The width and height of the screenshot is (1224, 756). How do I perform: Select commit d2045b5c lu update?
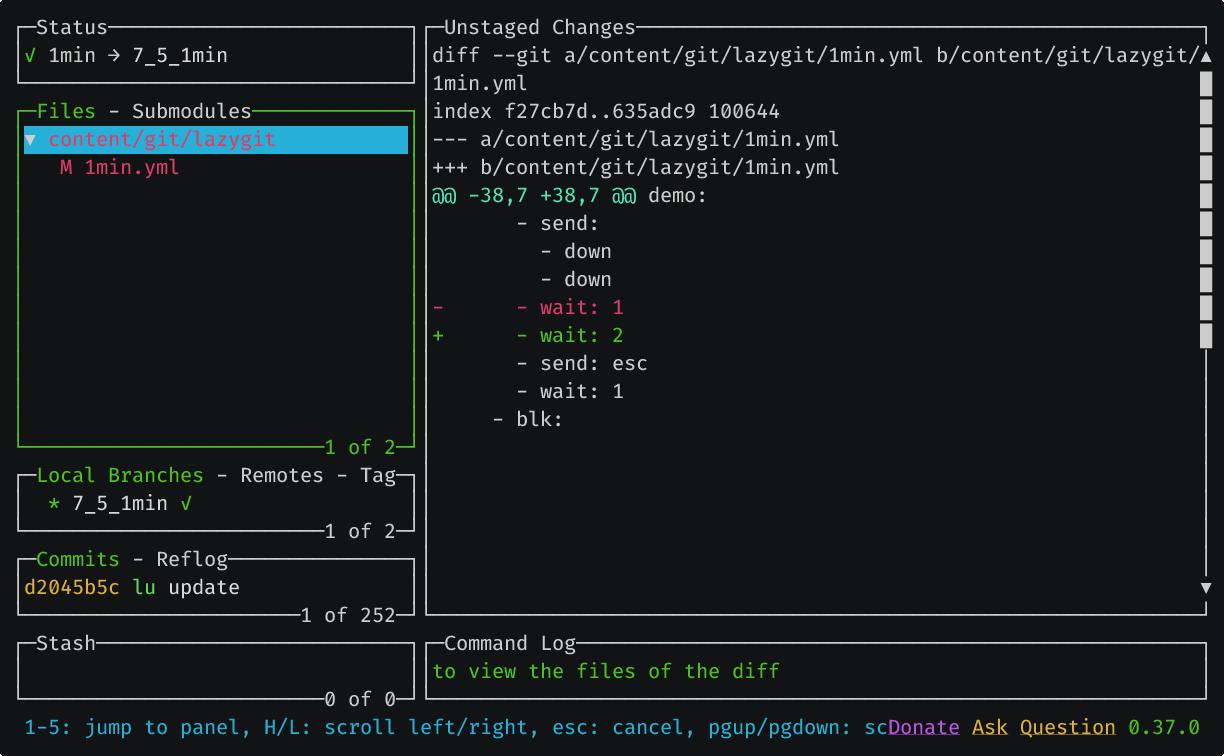click(x=130, y=587)
